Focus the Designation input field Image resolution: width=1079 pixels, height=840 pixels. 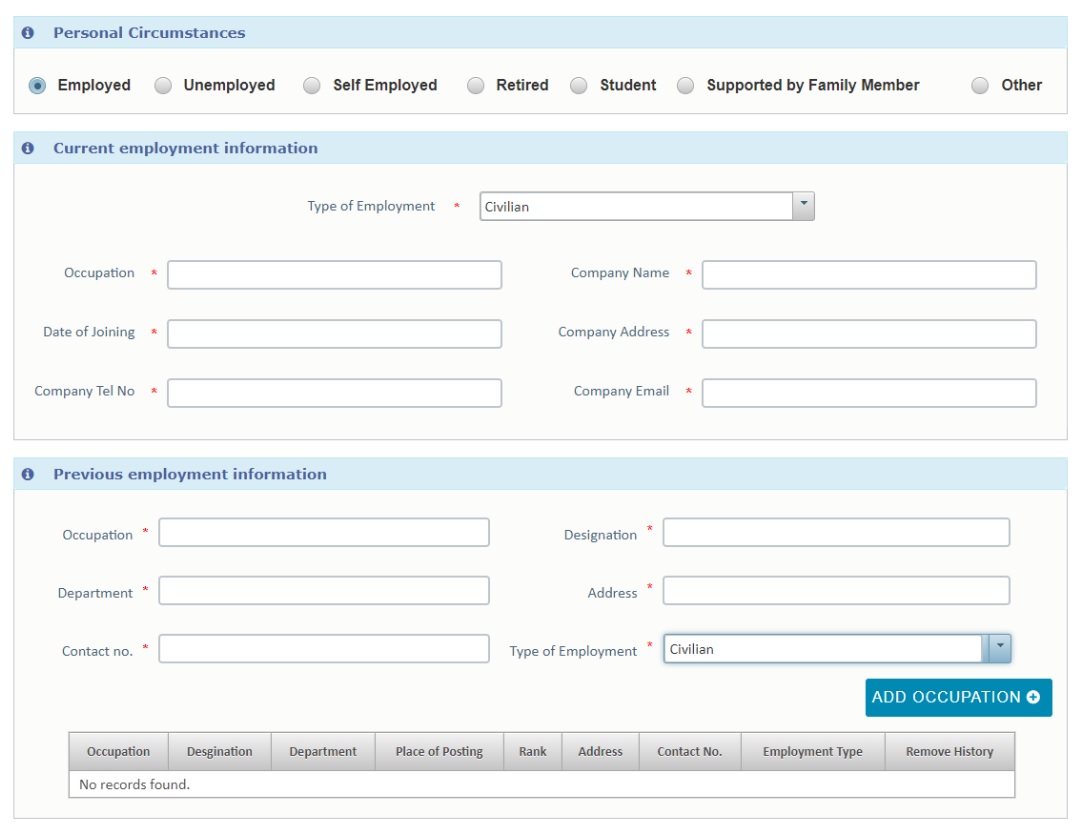point(836,532)
